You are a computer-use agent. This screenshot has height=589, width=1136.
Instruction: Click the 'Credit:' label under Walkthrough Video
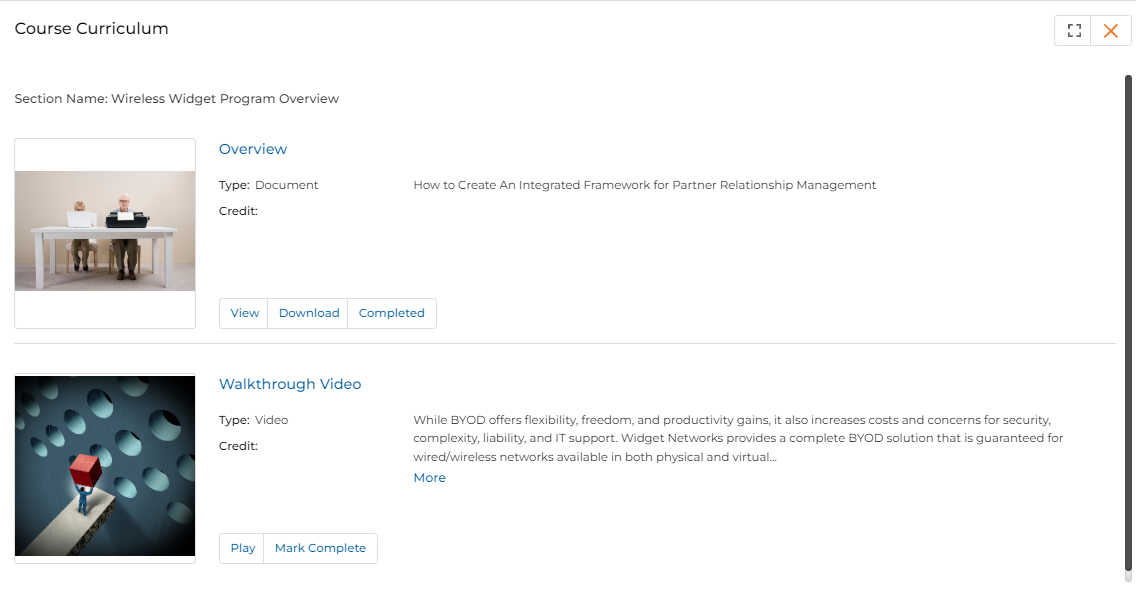[238, 446]
